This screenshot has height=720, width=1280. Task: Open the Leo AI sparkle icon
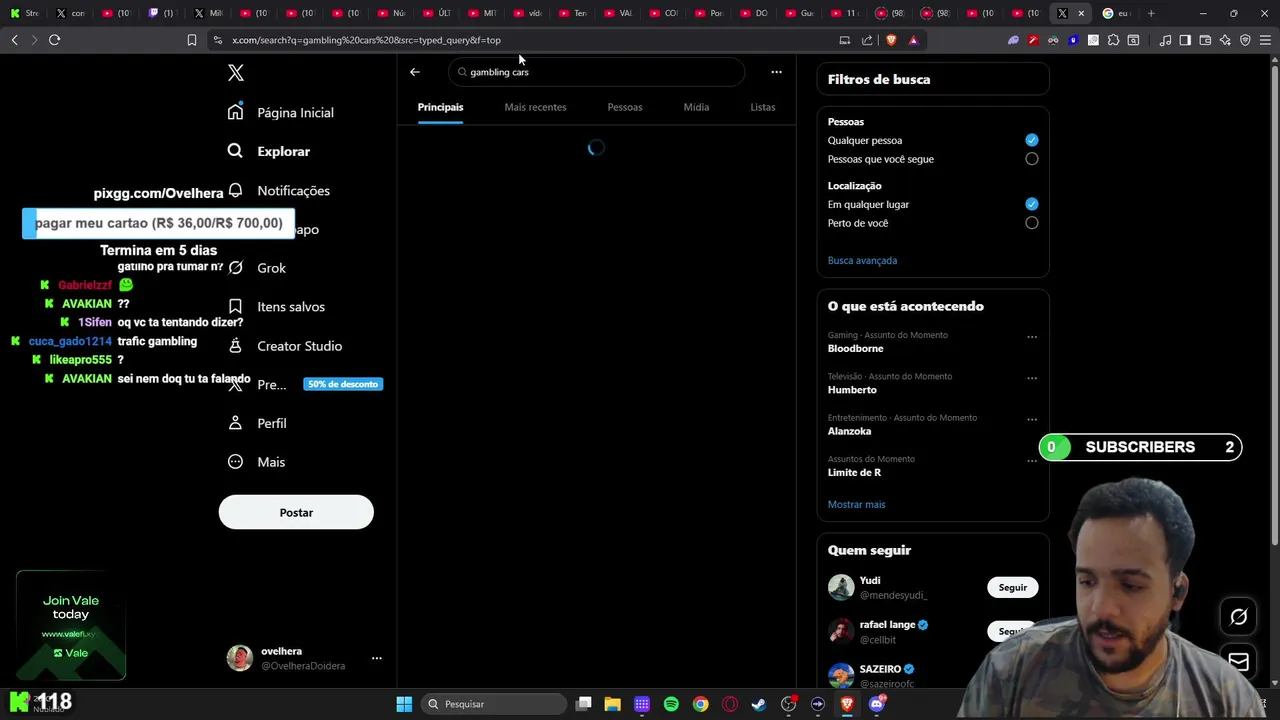pos(1225,40)
